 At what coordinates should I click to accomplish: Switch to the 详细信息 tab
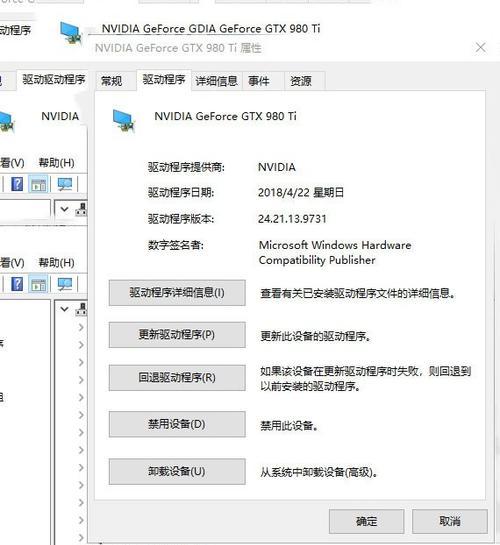click(216, 81)
